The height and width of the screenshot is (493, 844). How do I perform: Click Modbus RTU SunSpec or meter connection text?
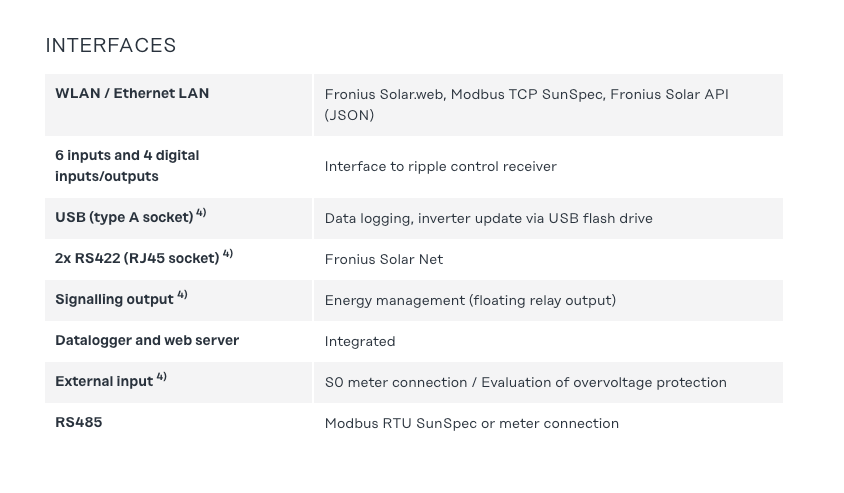pos(471,423)
